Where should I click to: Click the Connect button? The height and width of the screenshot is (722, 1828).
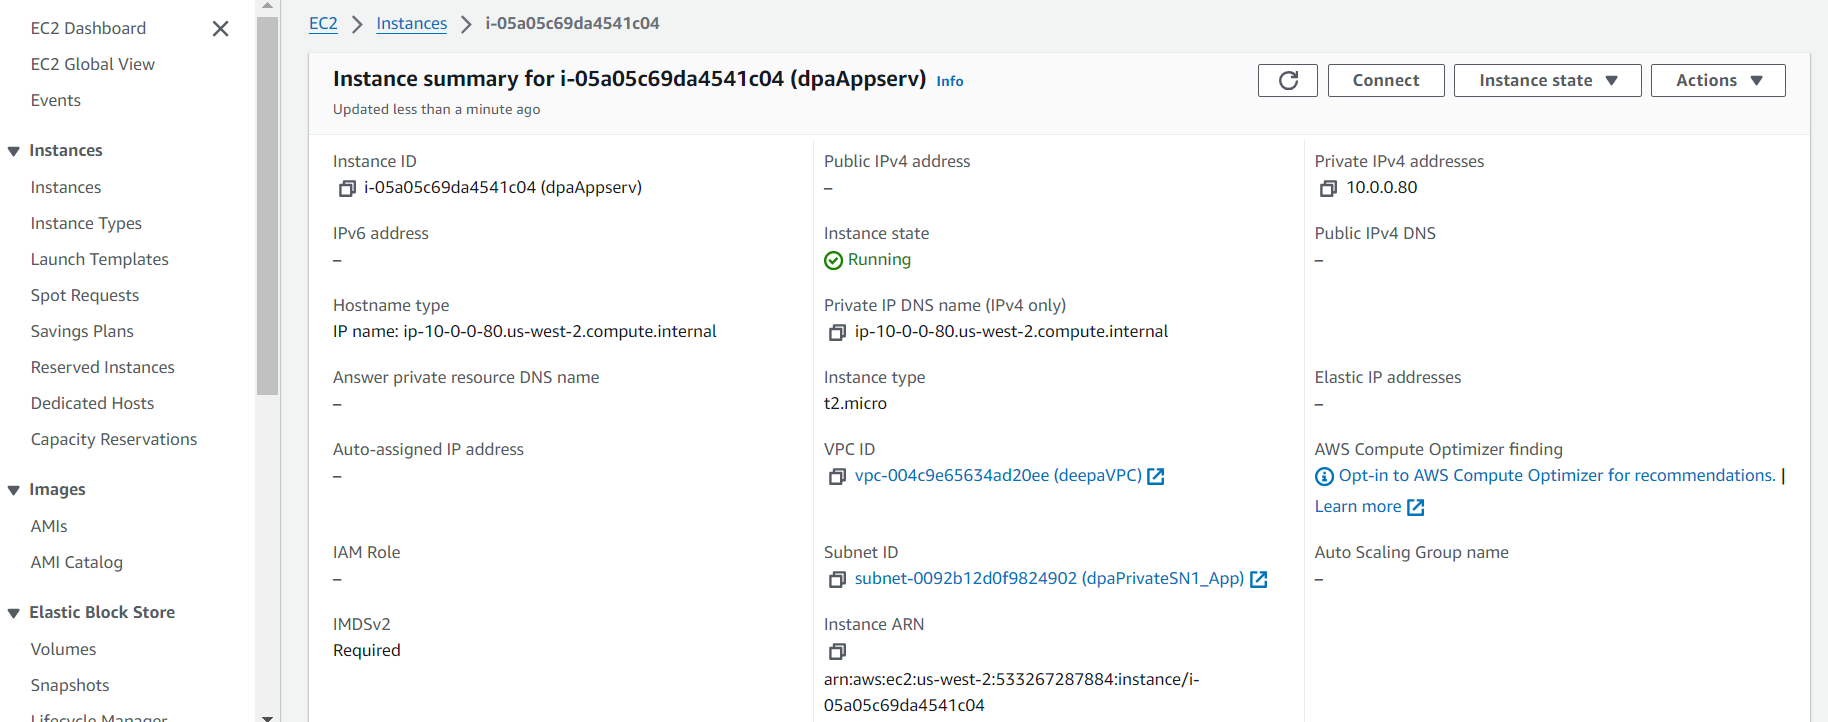[1385, 81]
